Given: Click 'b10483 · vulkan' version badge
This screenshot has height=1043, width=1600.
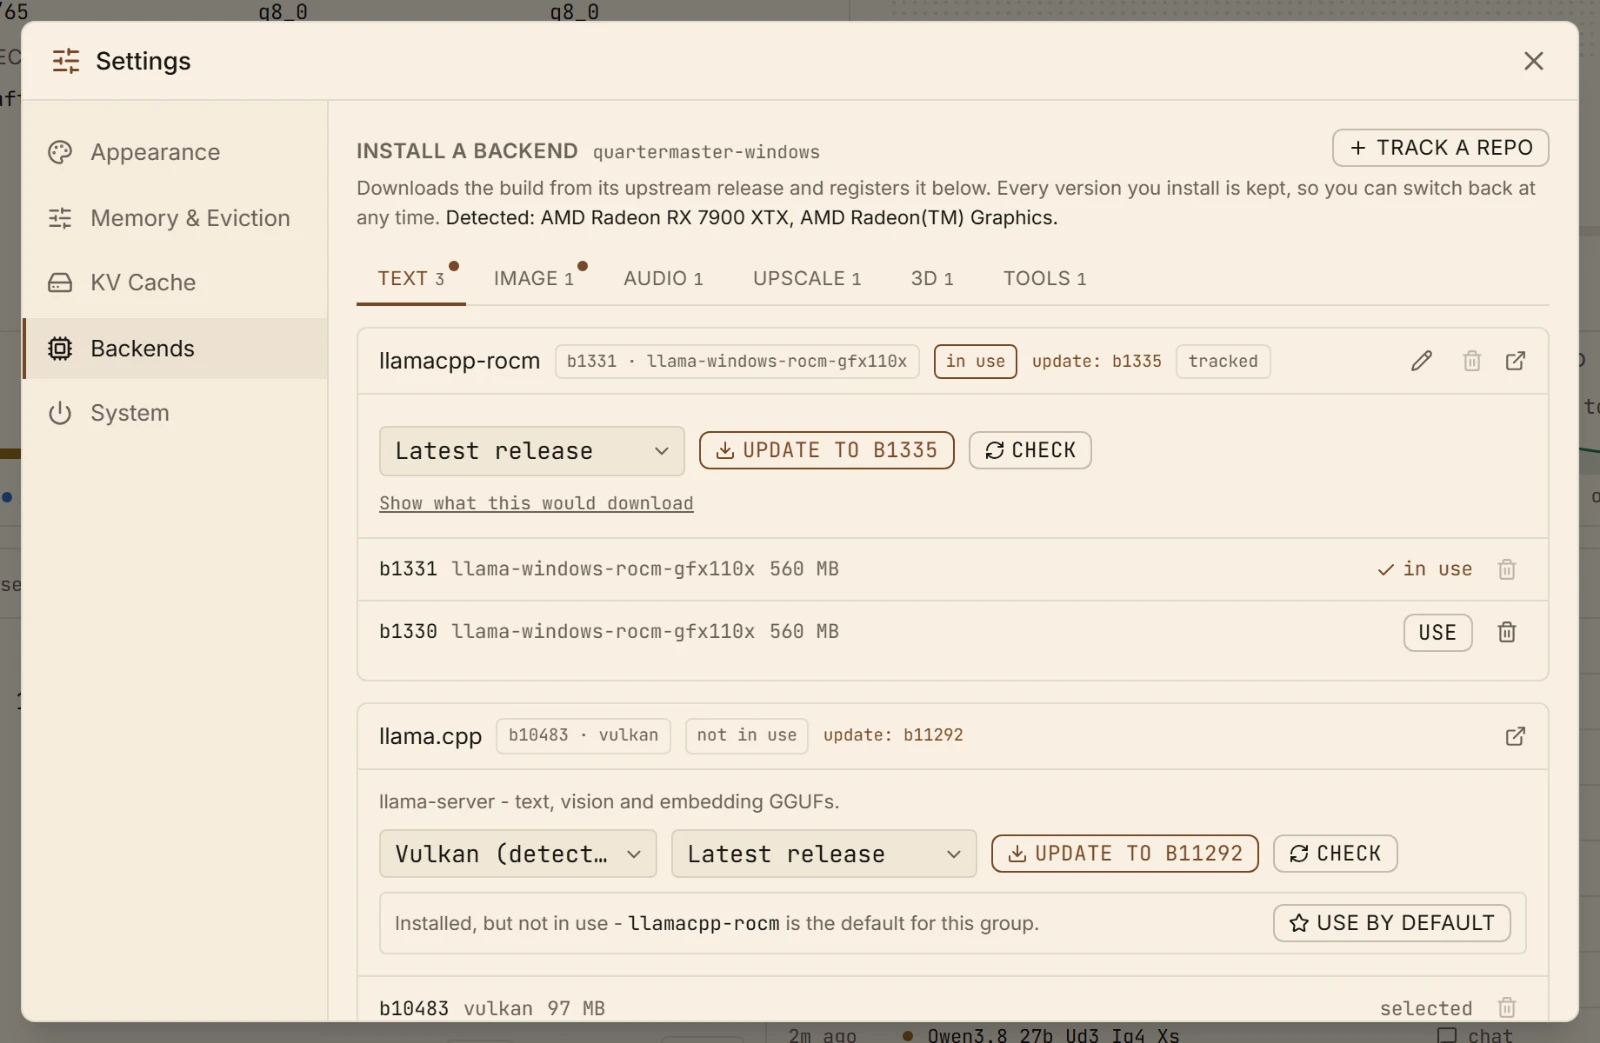Looking at the screenshot, I should coord(583,736).
